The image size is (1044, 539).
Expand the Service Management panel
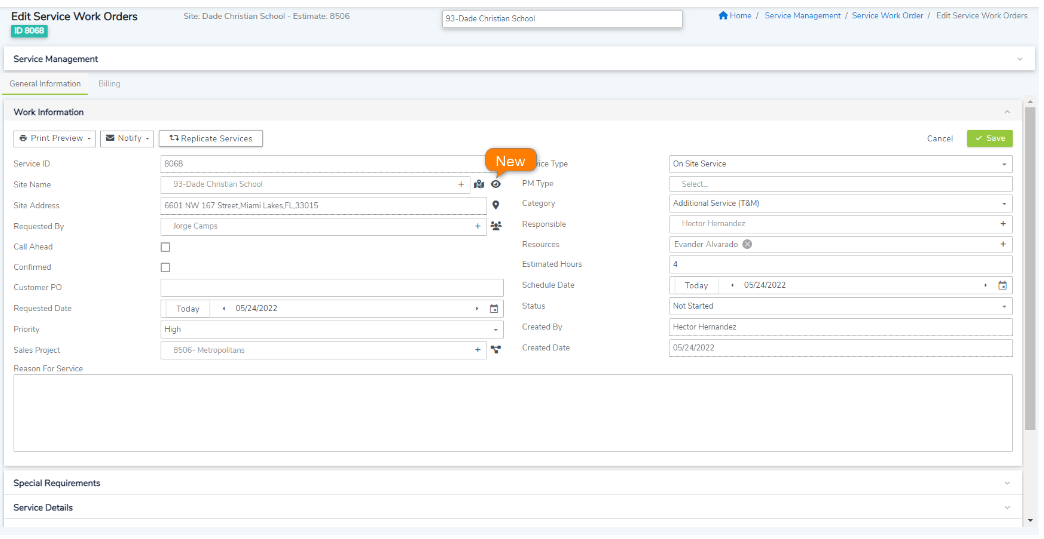[x=1019, y=59]
